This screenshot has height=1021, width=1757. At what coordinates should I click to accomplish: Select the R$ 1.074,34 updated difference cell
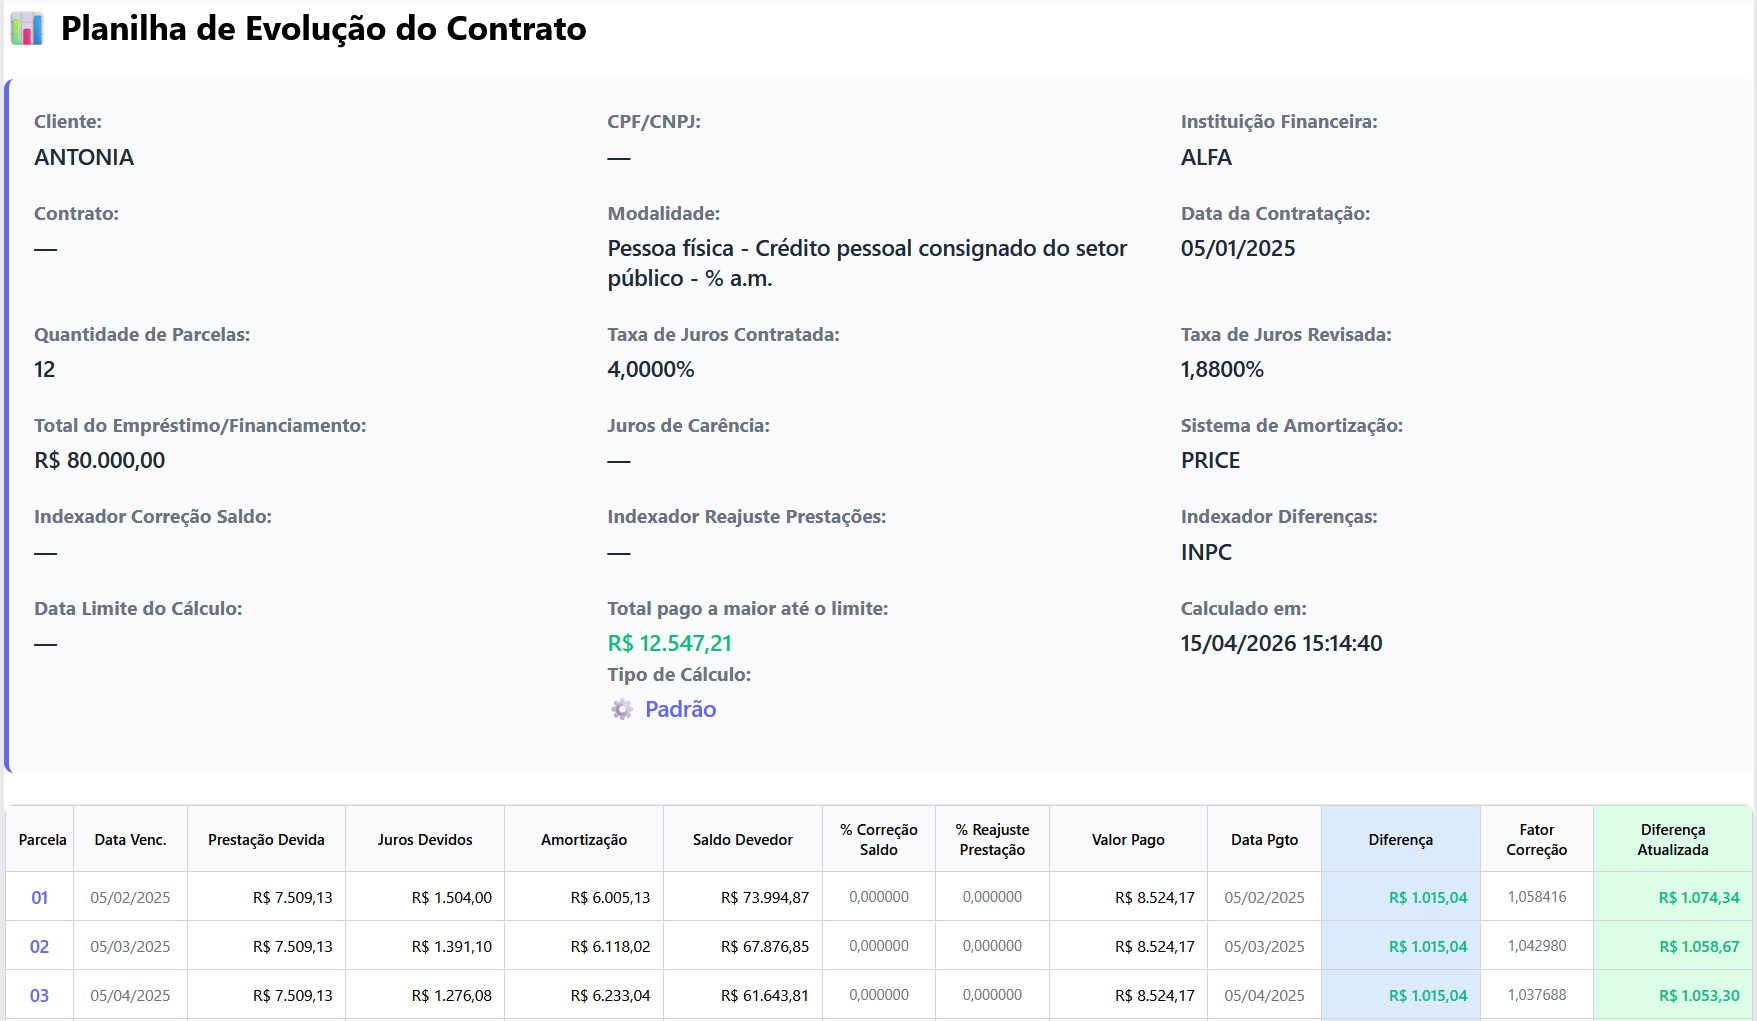[1699, 898]
